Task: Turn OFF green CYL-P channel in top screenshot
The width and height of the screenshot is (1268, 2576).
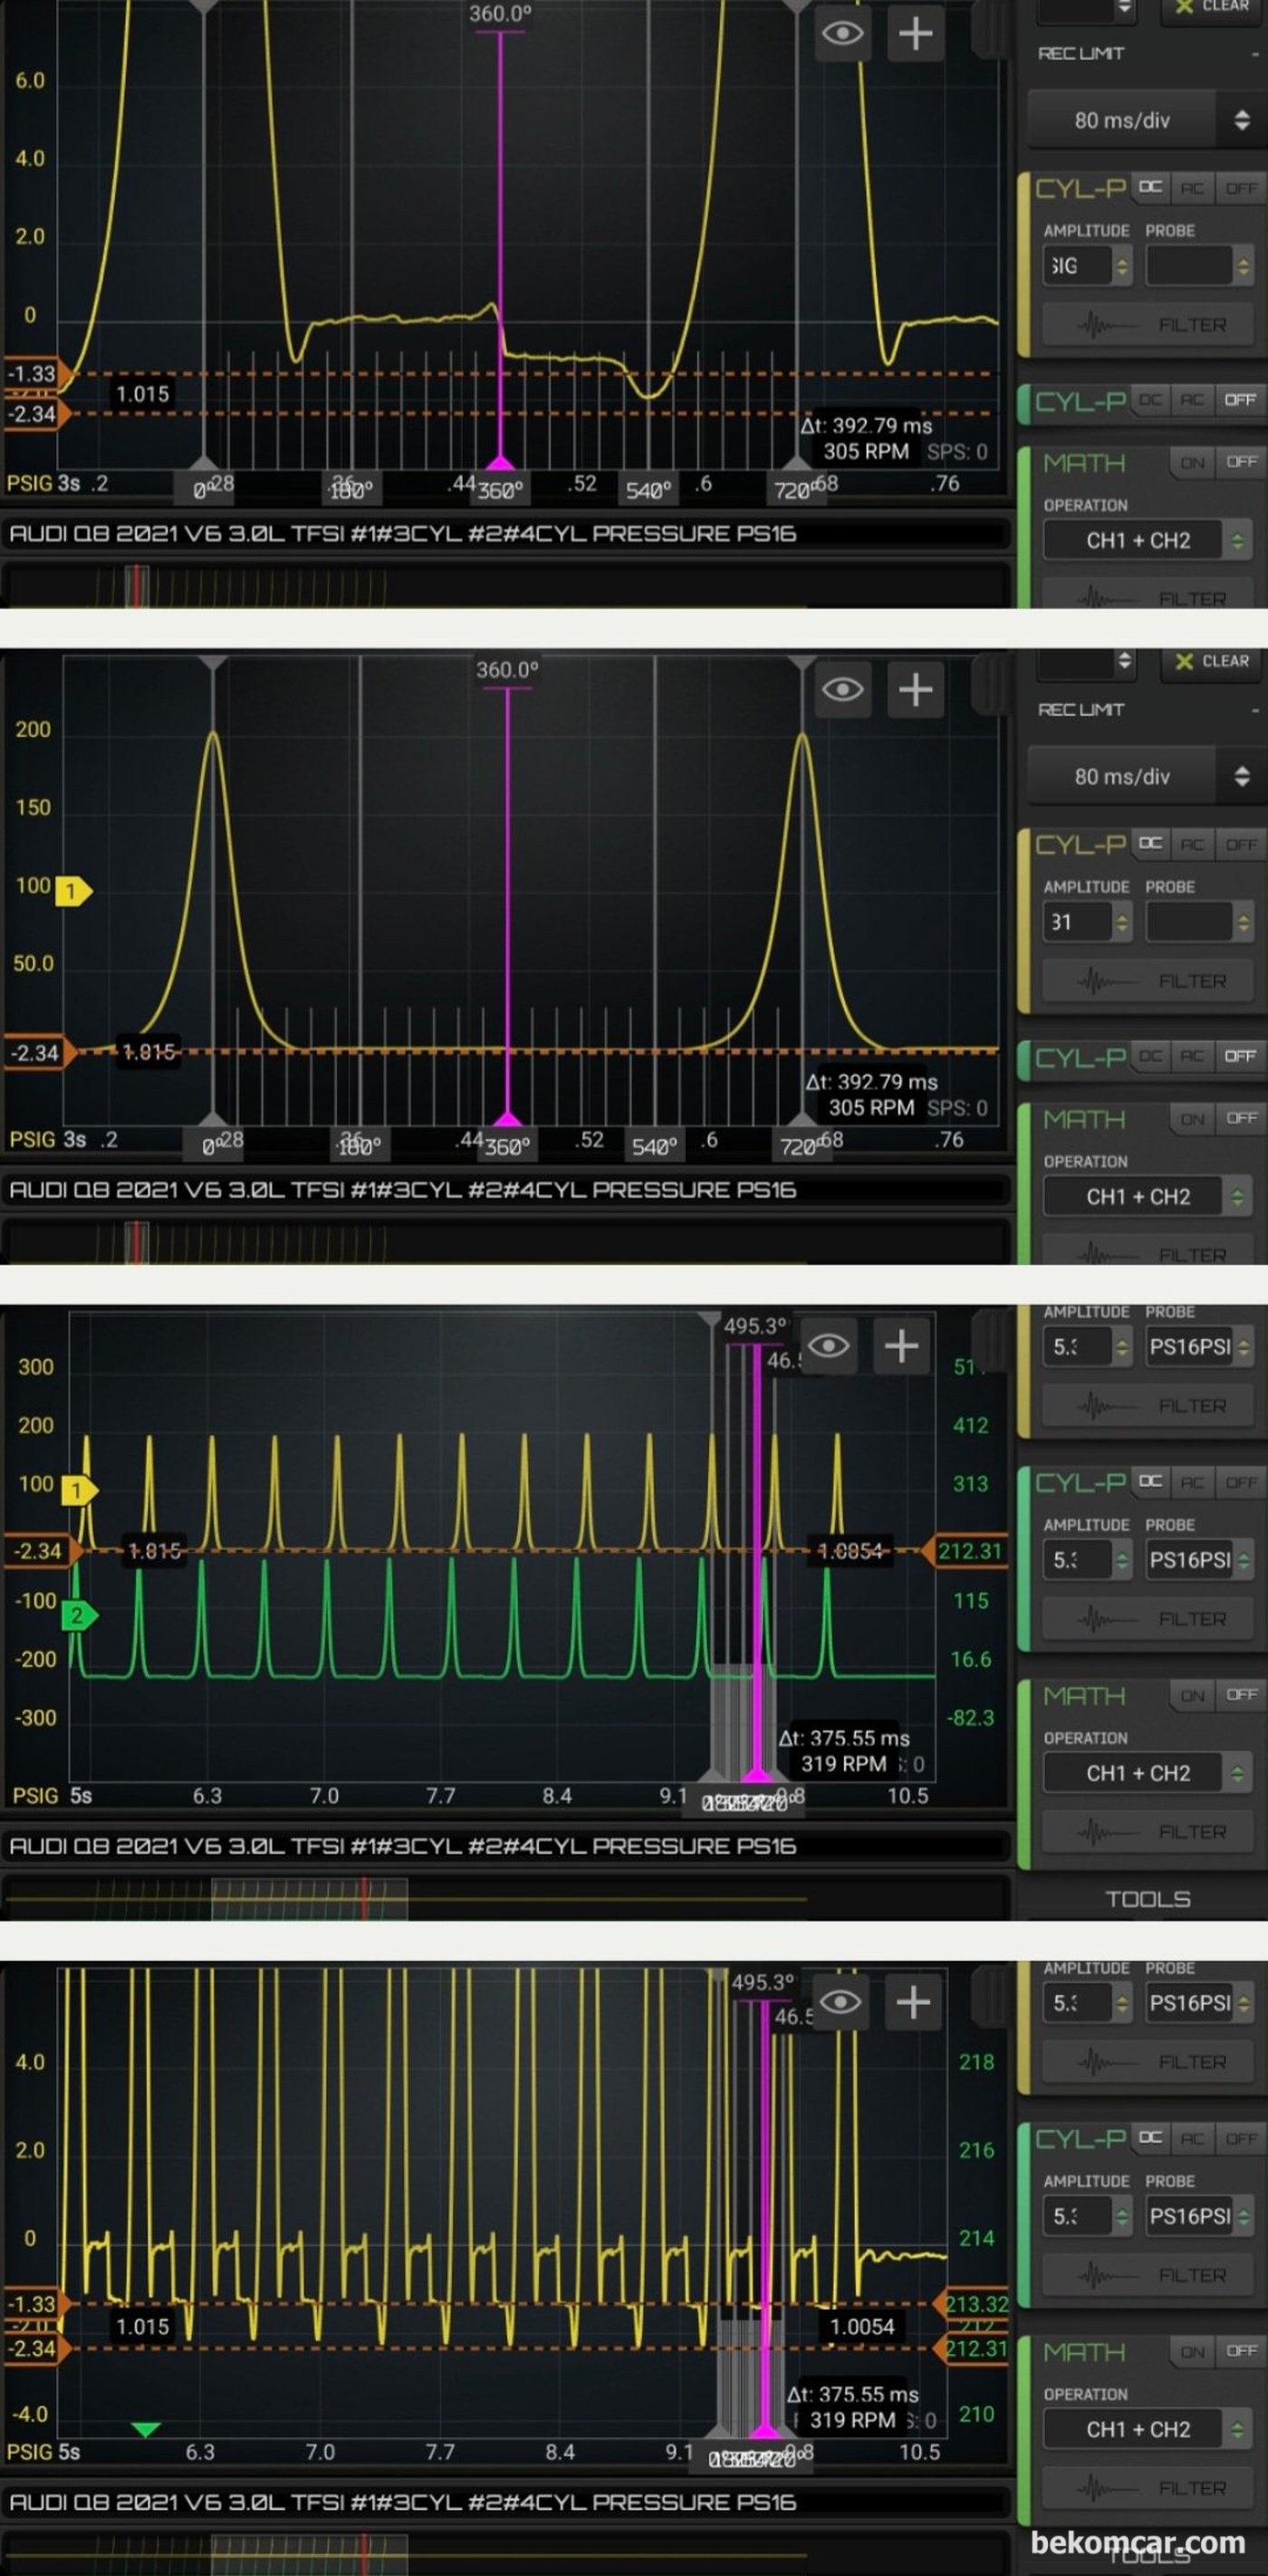Action: (1240, 400)
